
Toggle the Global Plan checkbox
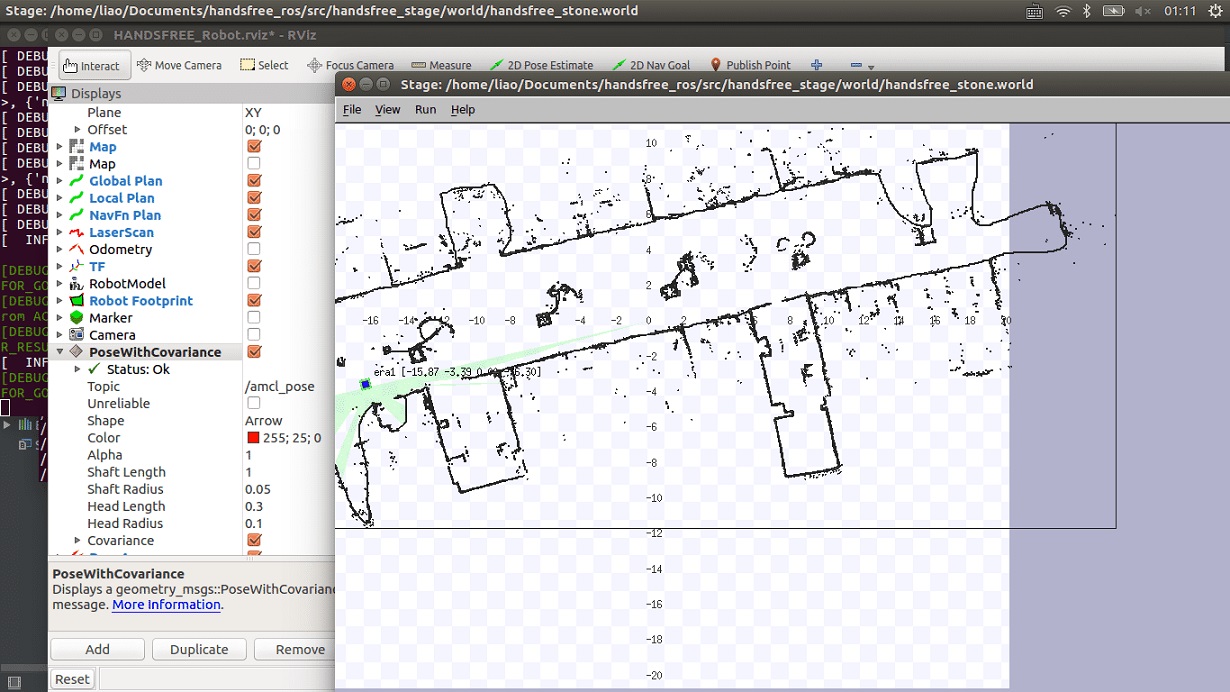click(x=254, y=181)
